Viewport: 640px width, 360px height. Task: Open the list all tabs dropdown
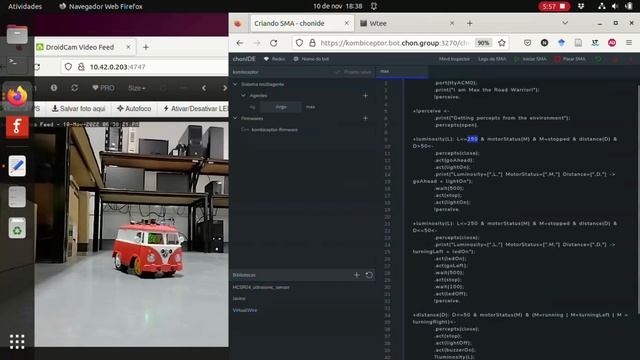tap(565, 23)
